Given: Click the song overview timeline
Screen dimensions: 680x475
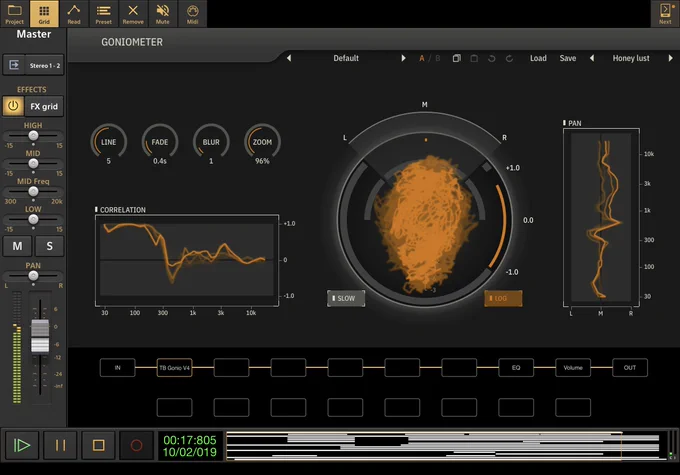Looking at the screenshot, I should click(446, 446).
